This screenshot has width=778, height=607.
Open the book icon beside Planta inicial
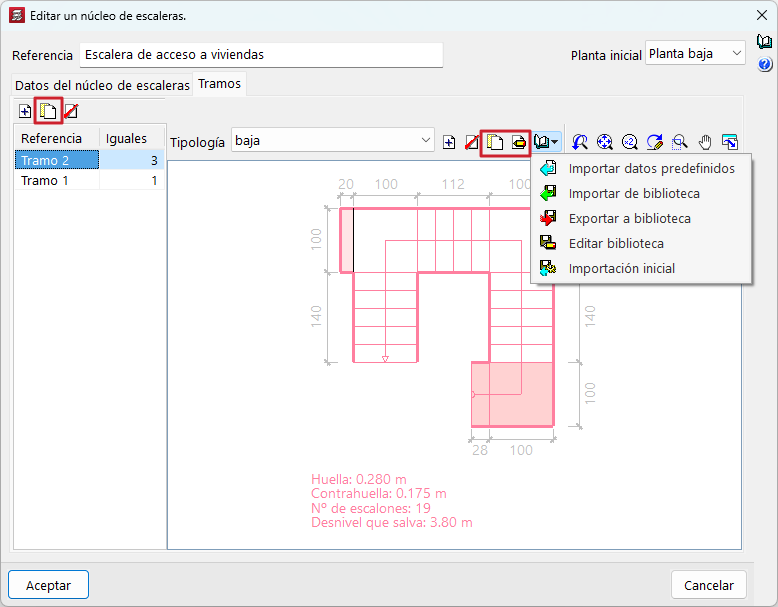(765, 42)
